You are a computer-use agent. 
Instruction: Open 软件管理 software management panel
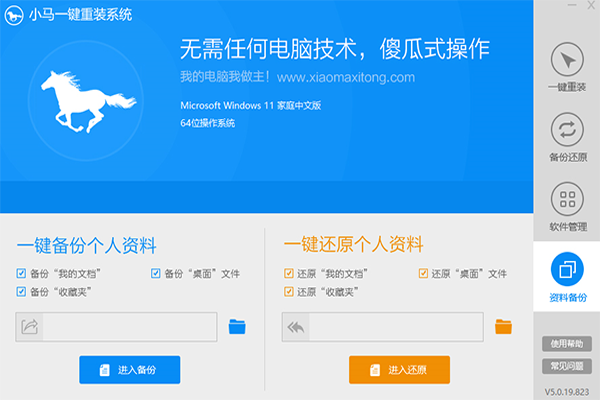point(567,206)
